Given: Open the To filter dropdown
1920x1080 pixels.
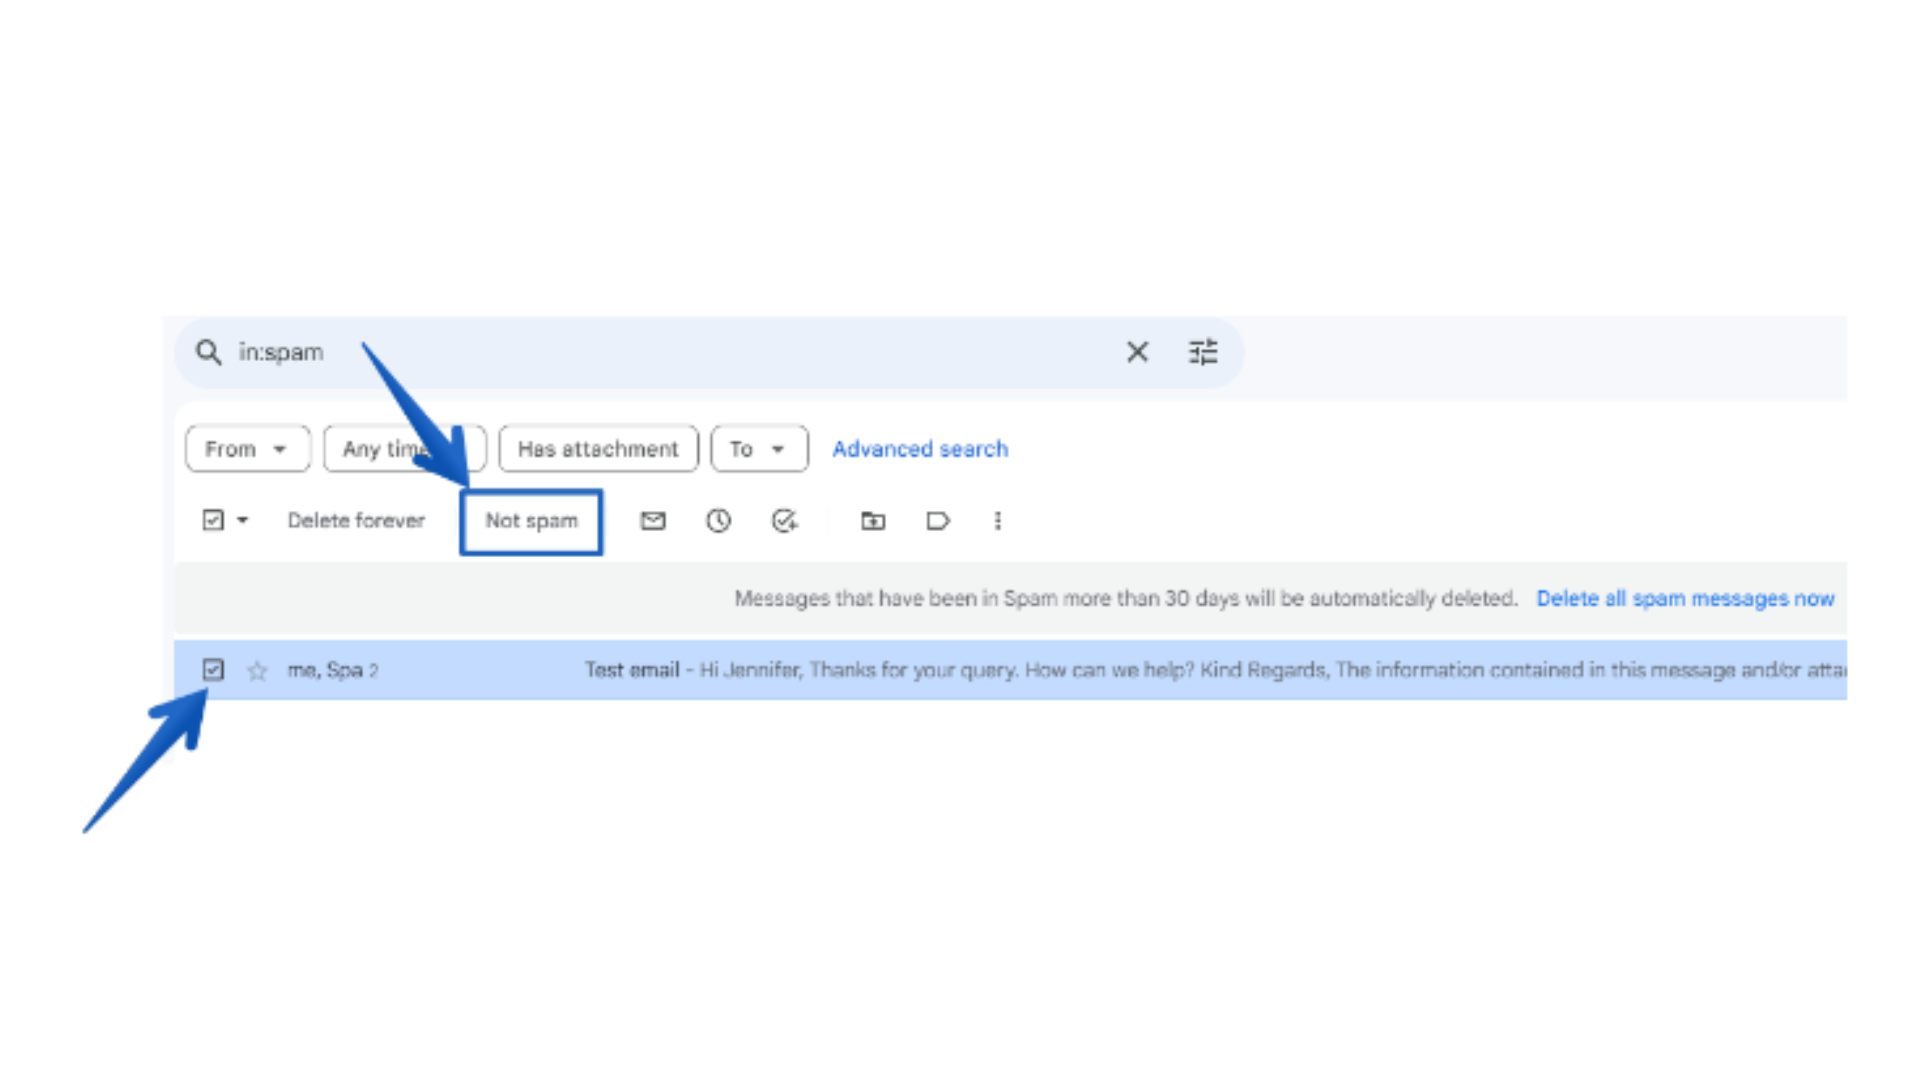Looking at the screenshot, I should [759, 448].
